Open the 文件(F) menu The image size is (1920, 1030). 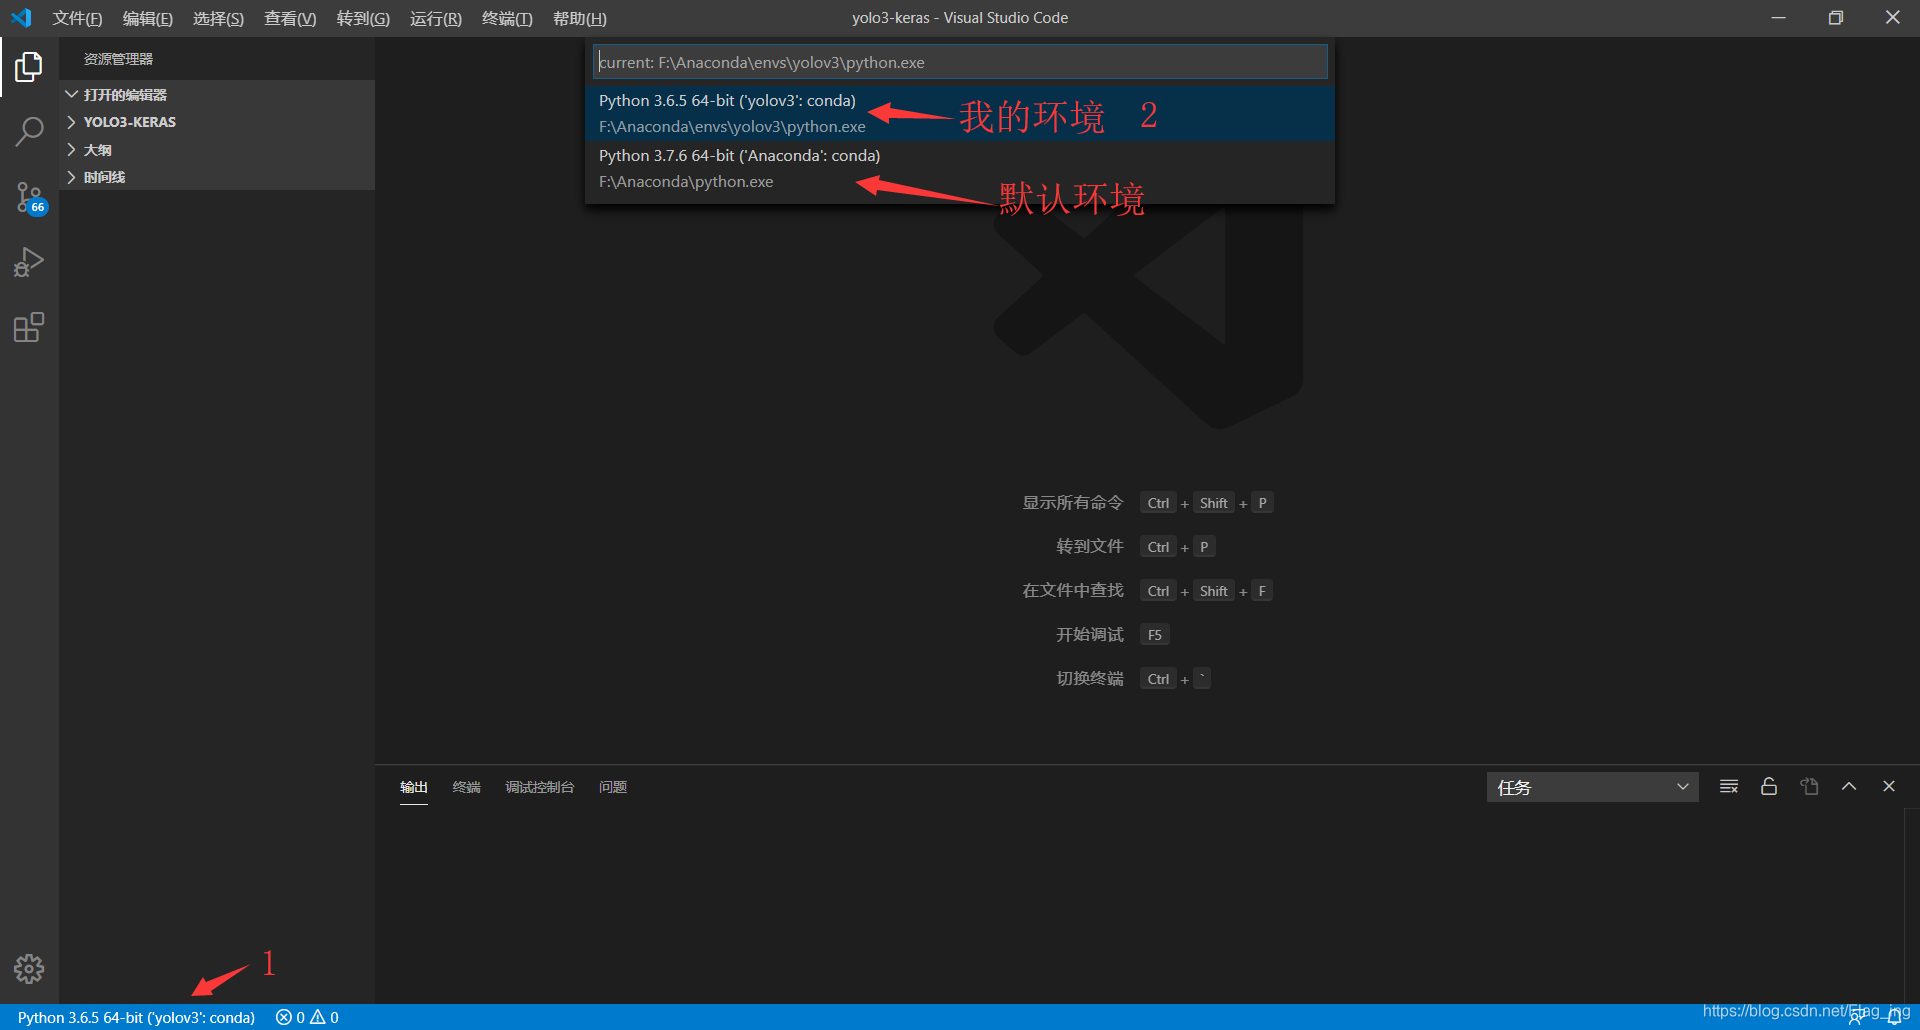78,18
